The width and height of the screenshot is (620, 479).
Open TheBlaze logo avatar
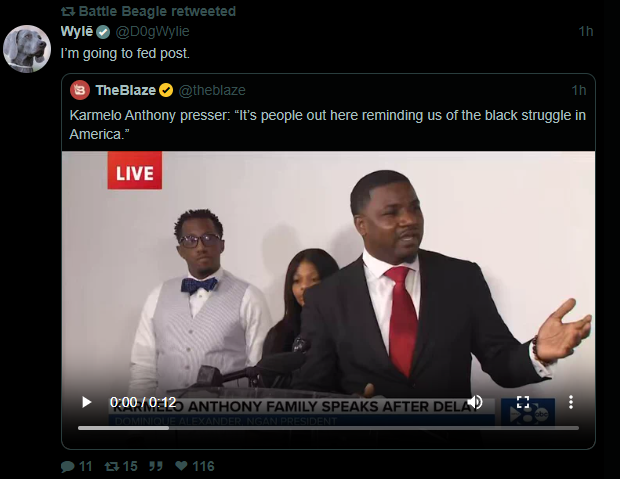(80, 90)
